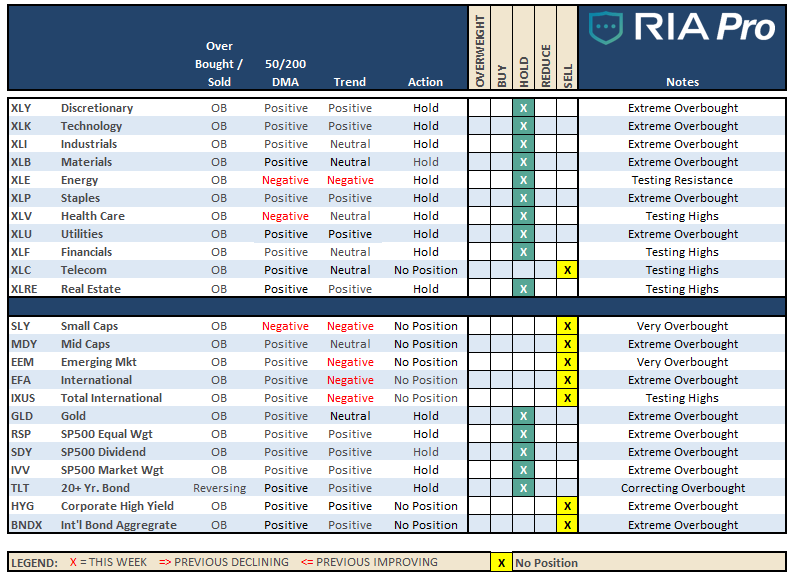793x579 pixels.
Task: Click the Over Bought / Sold column header
Action: point(219,64)
